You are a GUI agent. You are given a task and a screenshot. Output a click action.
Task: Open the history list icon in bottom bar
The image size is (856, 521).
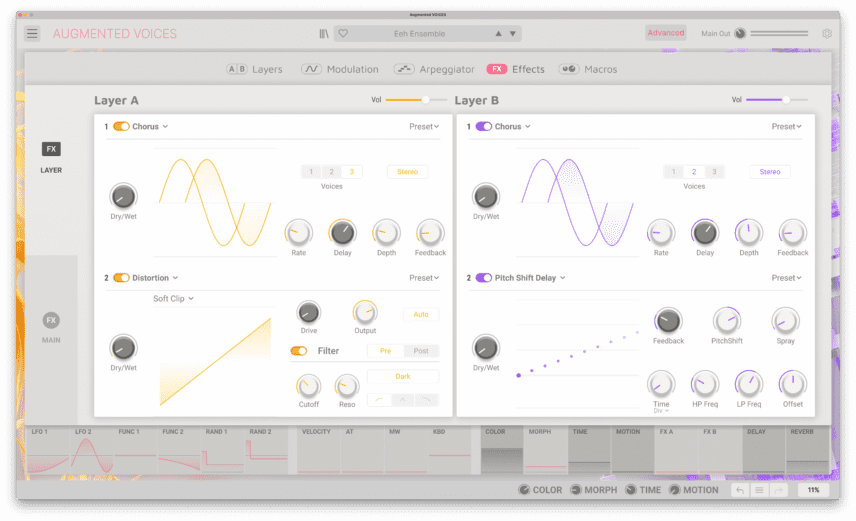tap(759, 490)
